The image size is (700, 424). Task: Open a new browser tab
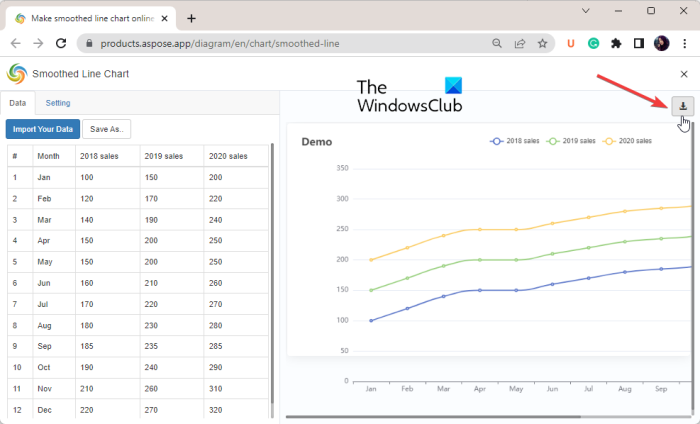click(191, 18)
